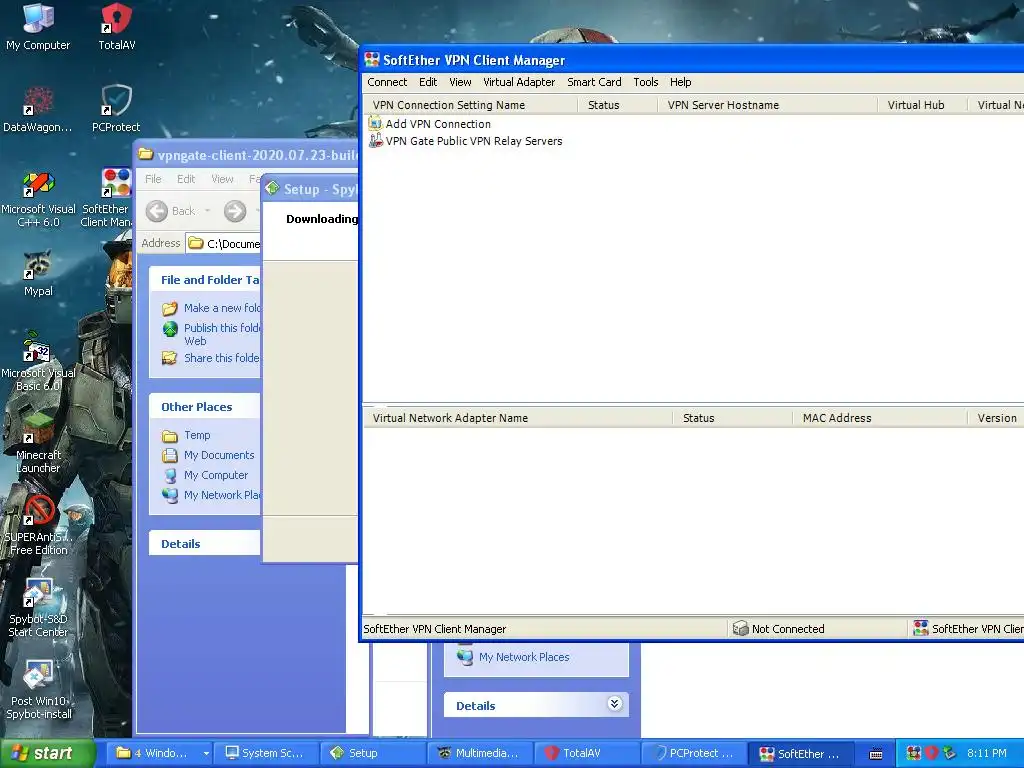This screenshot has width=1024, height=768.
Task: Open PCProtect desktop shortcut
Action: 116,108
